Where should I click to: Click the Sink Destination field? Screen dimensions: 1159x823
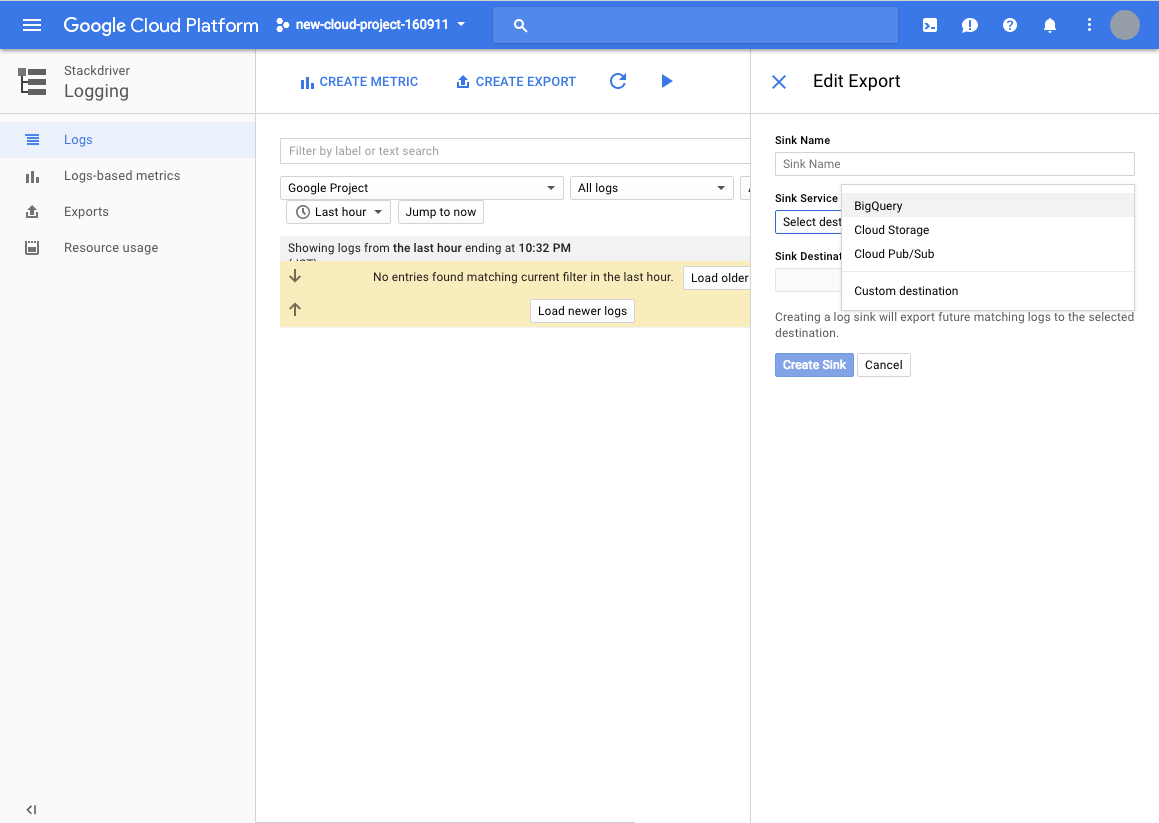[809, 280]
